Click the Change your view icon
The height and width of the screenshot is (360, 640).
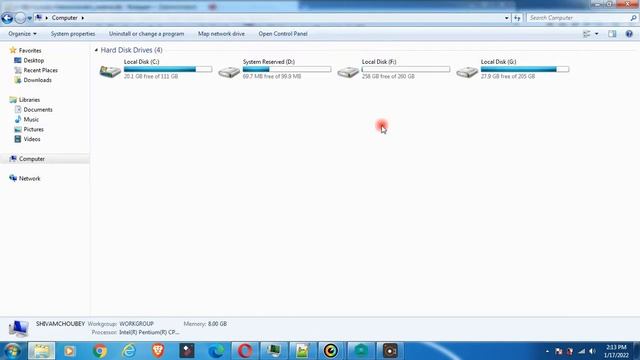pyautogui.click(x=587, y=34)
